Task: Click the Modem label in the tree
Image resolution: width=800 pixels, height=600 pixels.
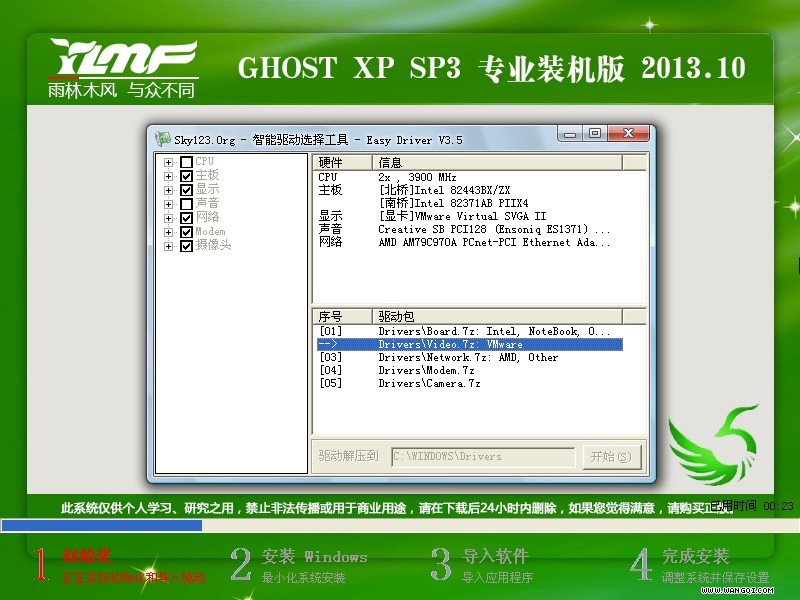Action: pyautogui.click(x=210, y=232)
